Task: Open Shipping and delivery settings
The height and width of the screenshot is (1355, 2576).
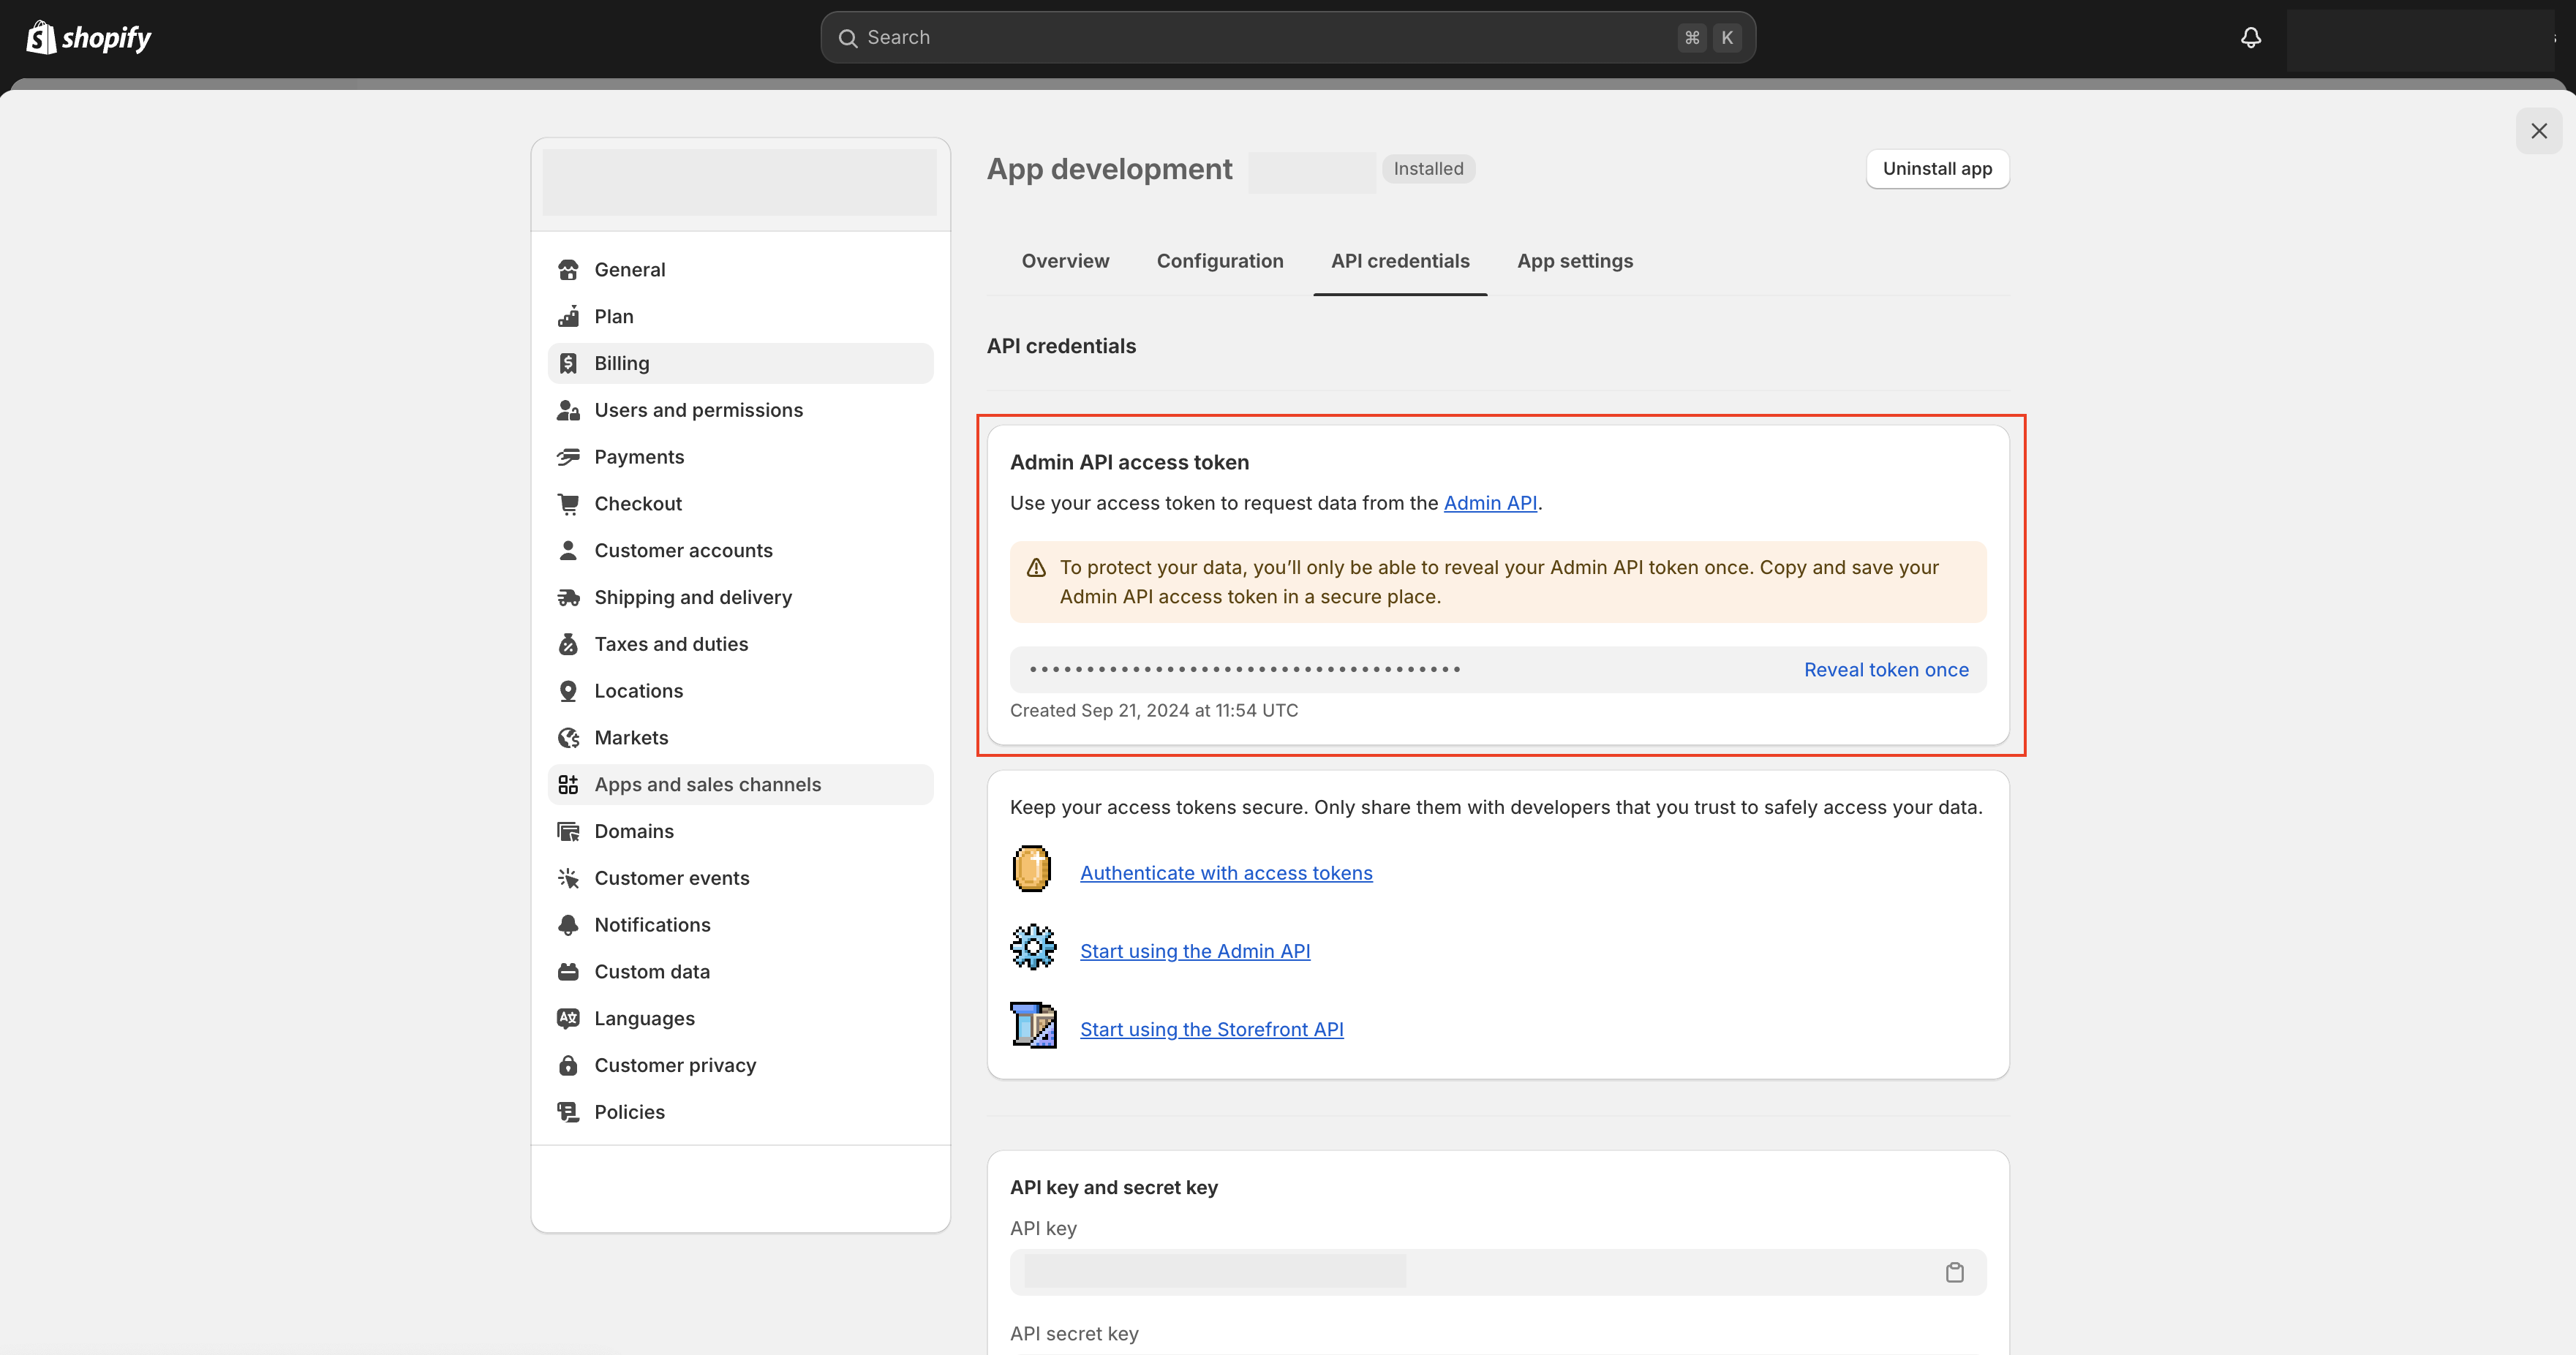Action: click(x=740, y=598)
